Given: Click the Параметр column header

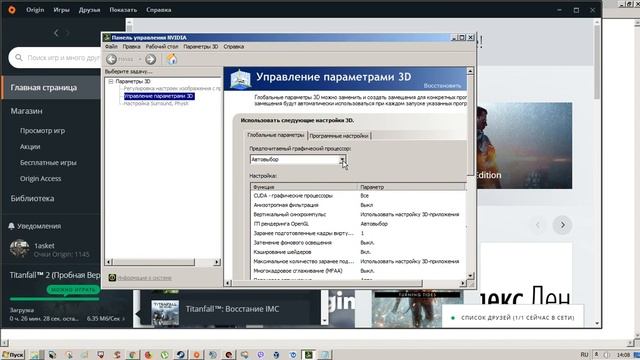Looking at the screenshot, I should click(411, 187).
